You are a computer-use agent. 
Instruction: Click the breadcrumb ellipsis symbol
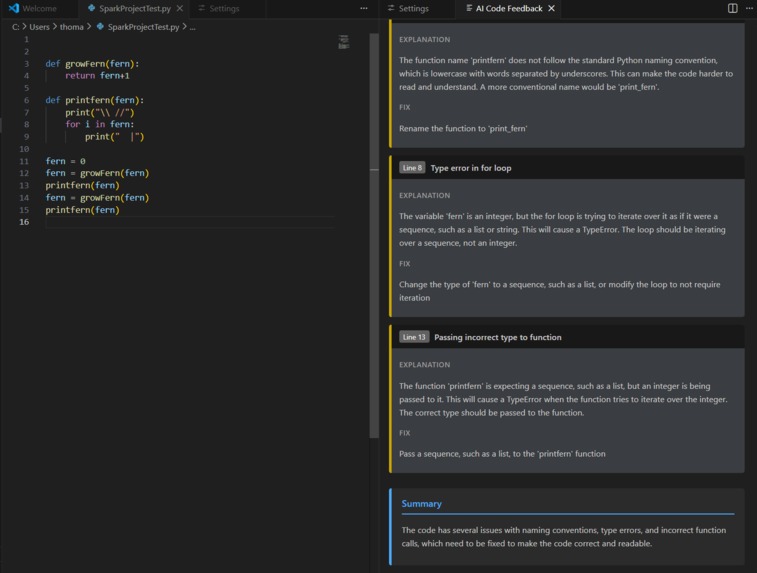pyautogui.click(x=193, y=27)
